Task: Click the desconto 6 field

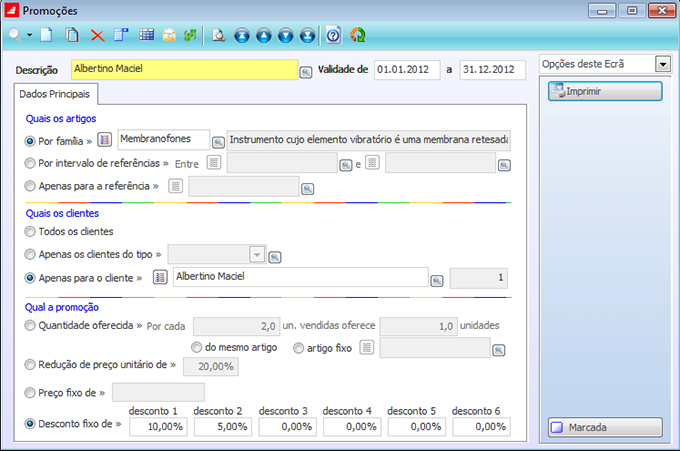Action: click(481, 427)
